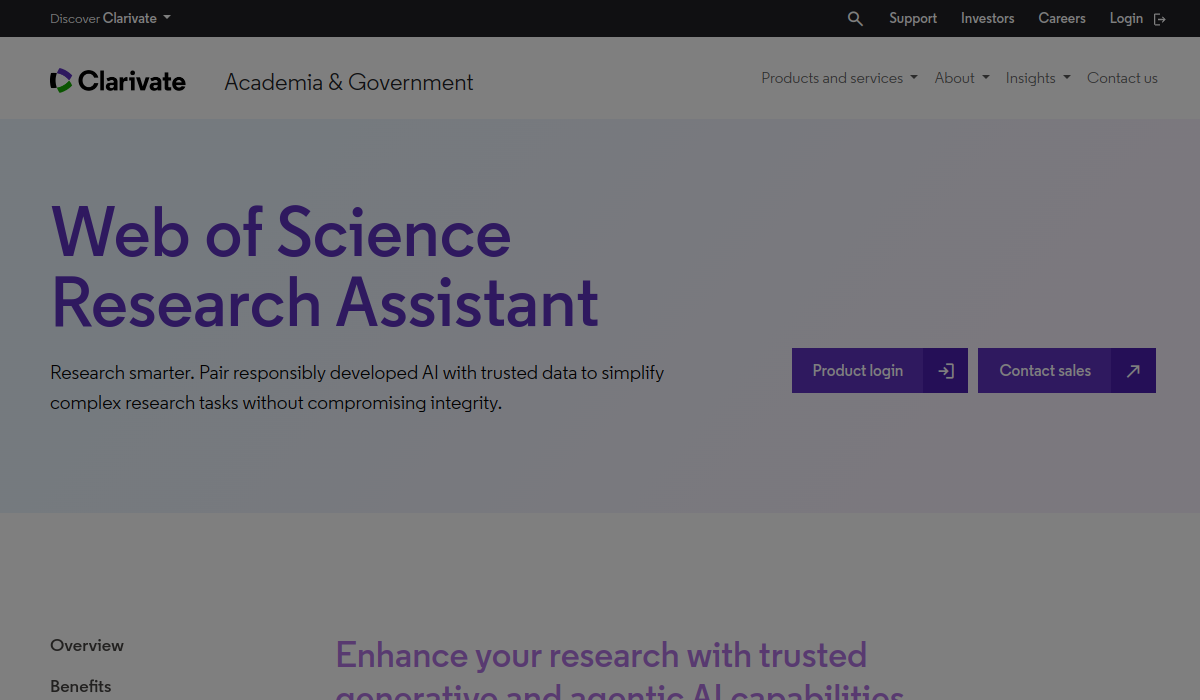This screenshot has height=700, width=1200.
Task: Expand the Products and services menu
Action: 839,78
